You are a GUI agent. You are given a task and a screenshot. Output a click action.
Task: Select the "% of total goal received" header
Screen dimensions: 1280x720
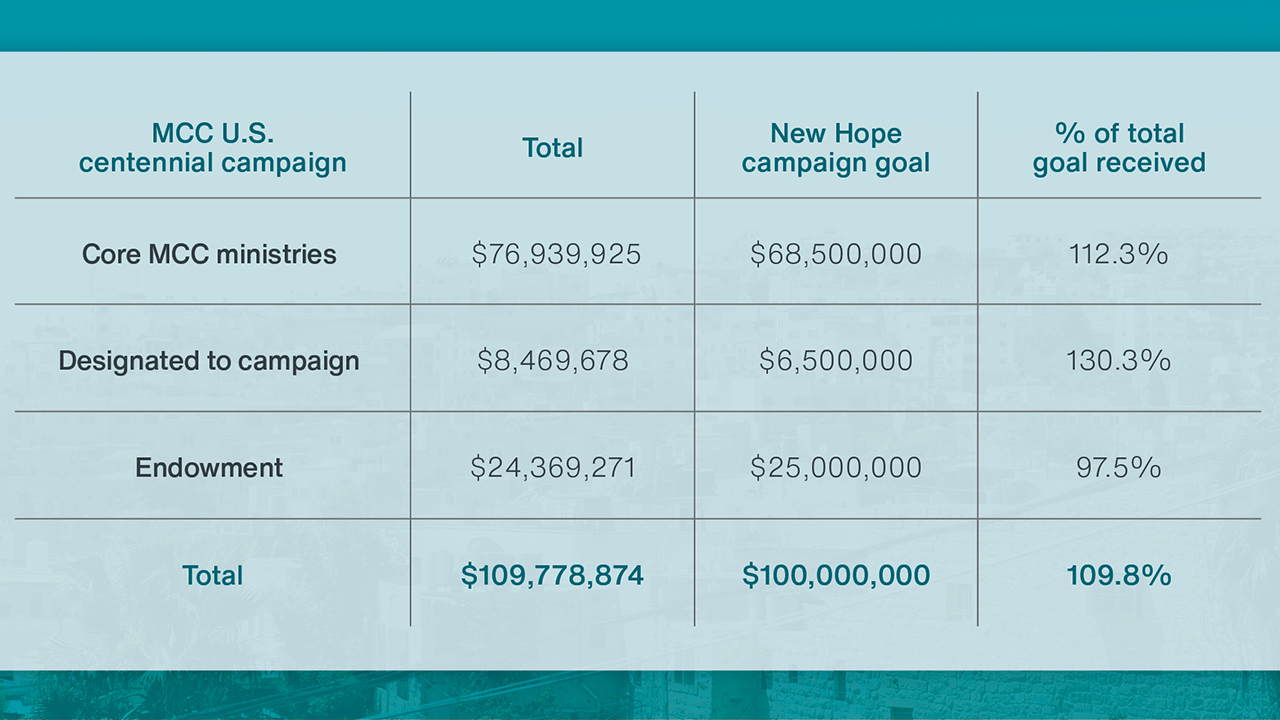click(1119, 148)
